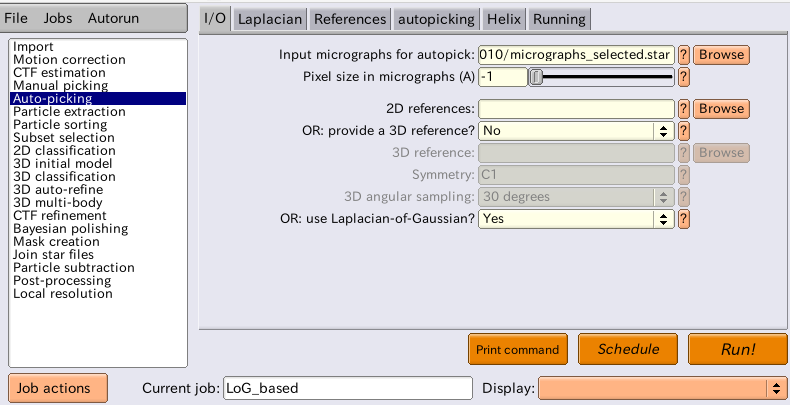Click the Run! button
Image resolution: width=790 pixels, height=405 pixels.
[x=738, y=349]
